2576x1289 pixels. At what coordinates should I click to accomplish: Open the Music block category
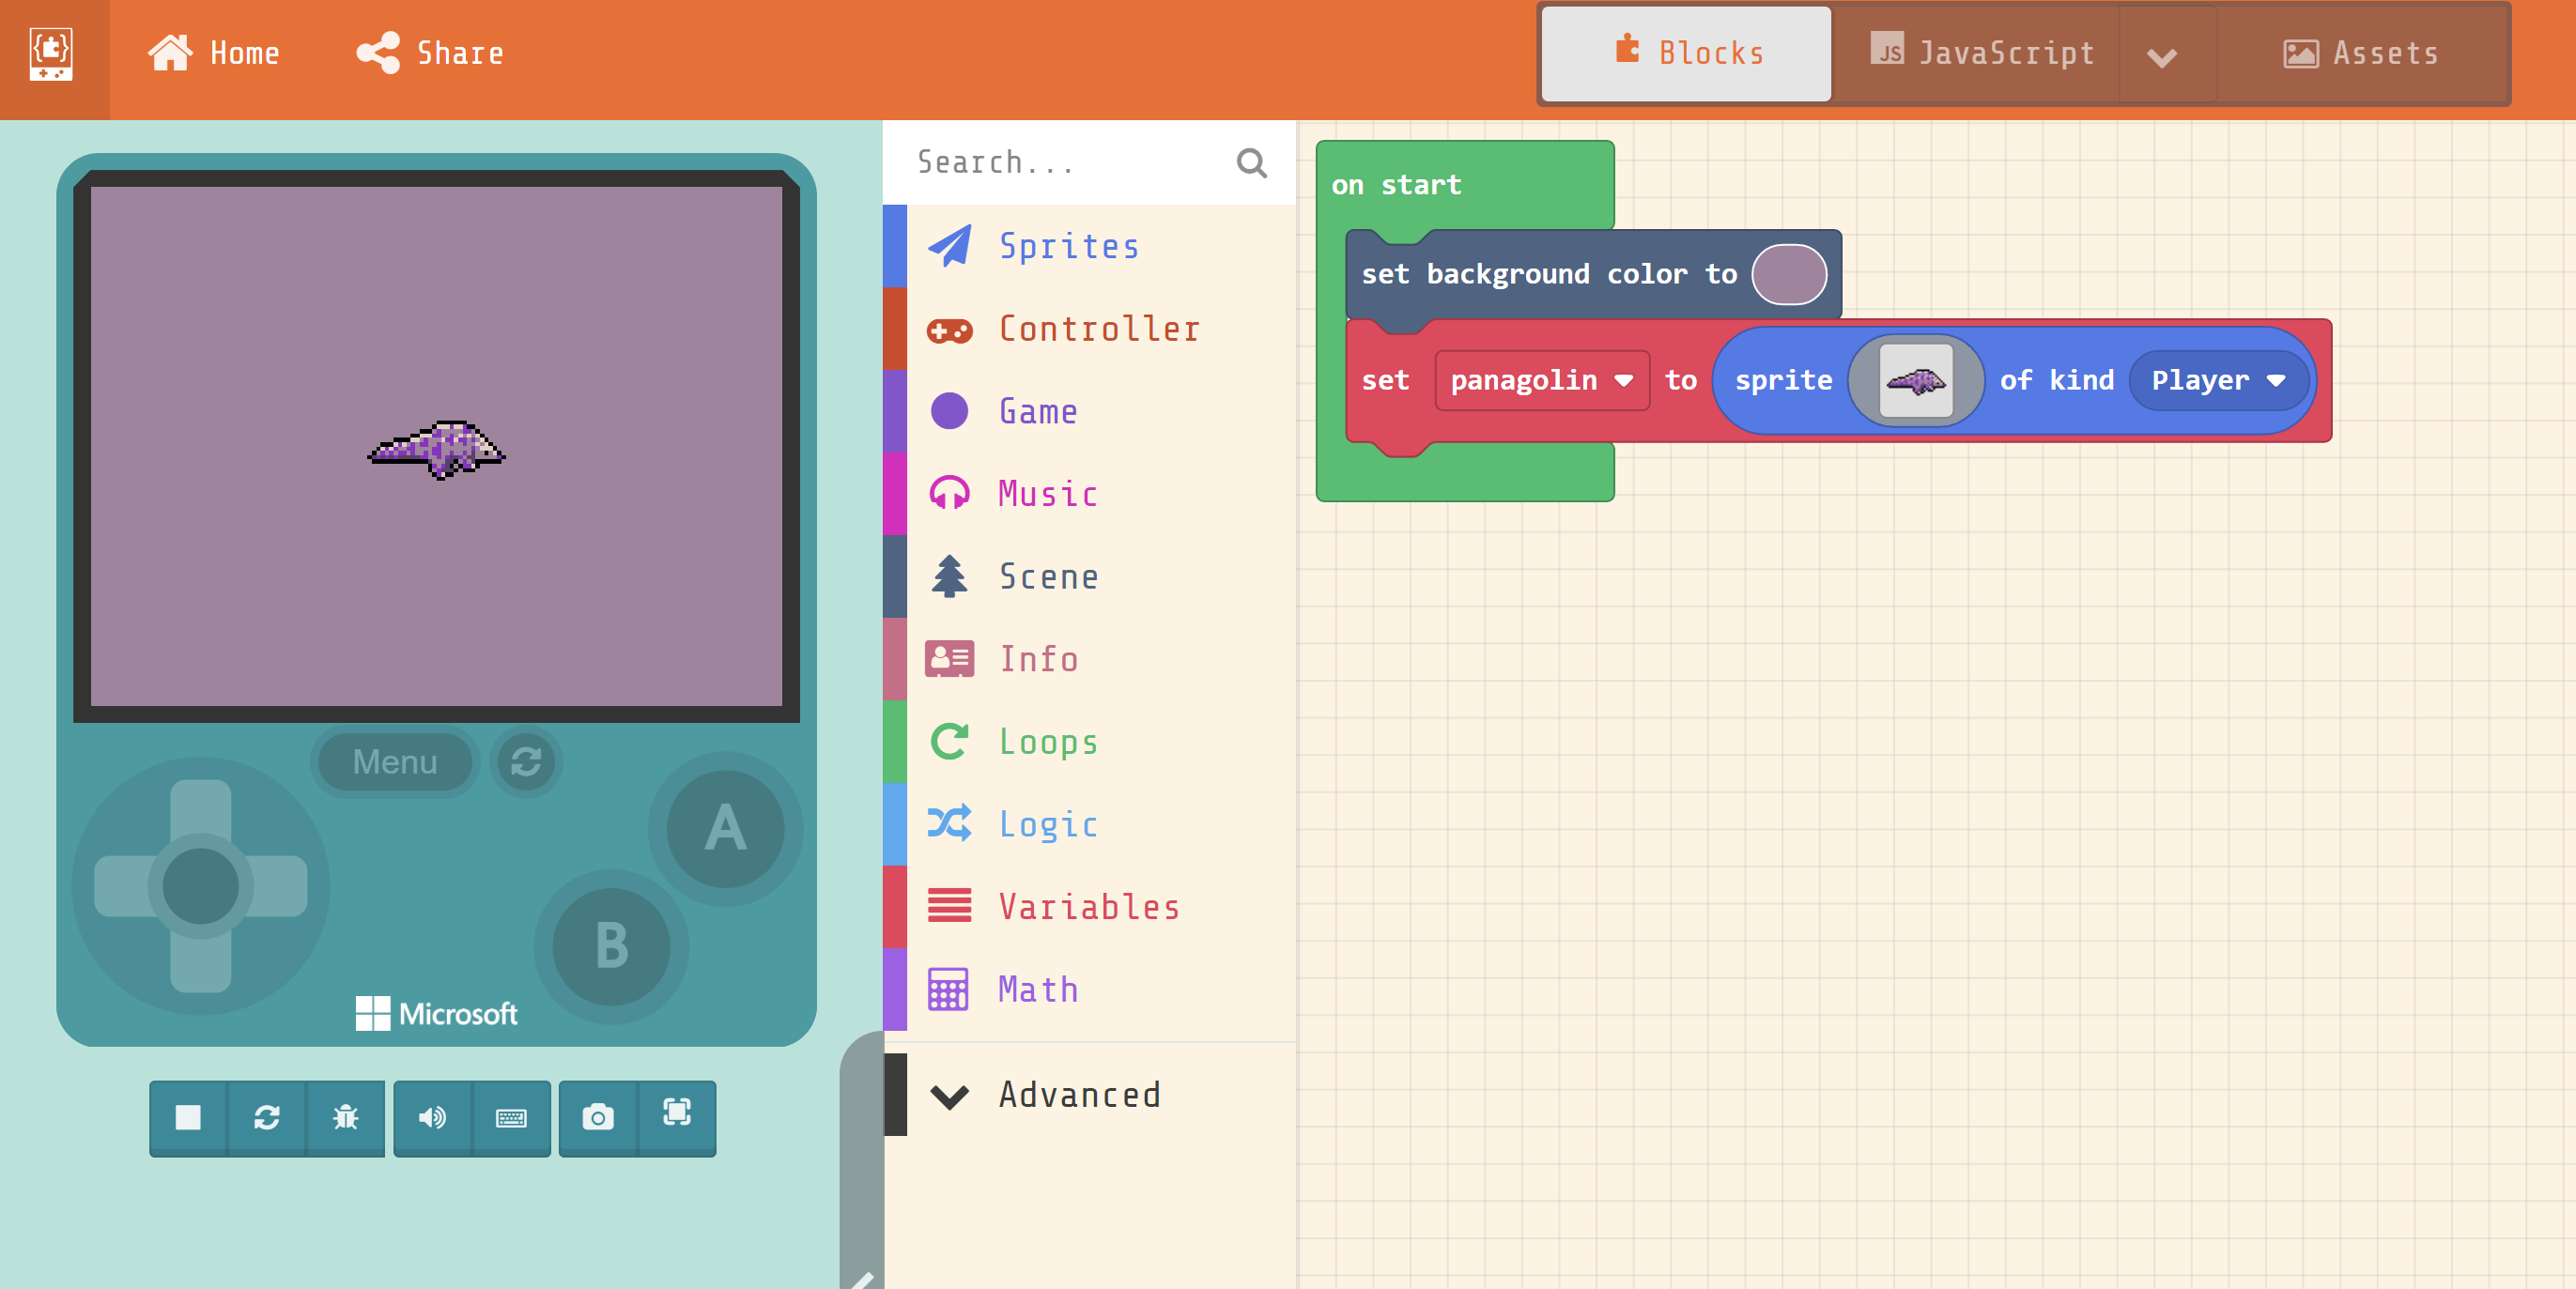pos(1090,494)
